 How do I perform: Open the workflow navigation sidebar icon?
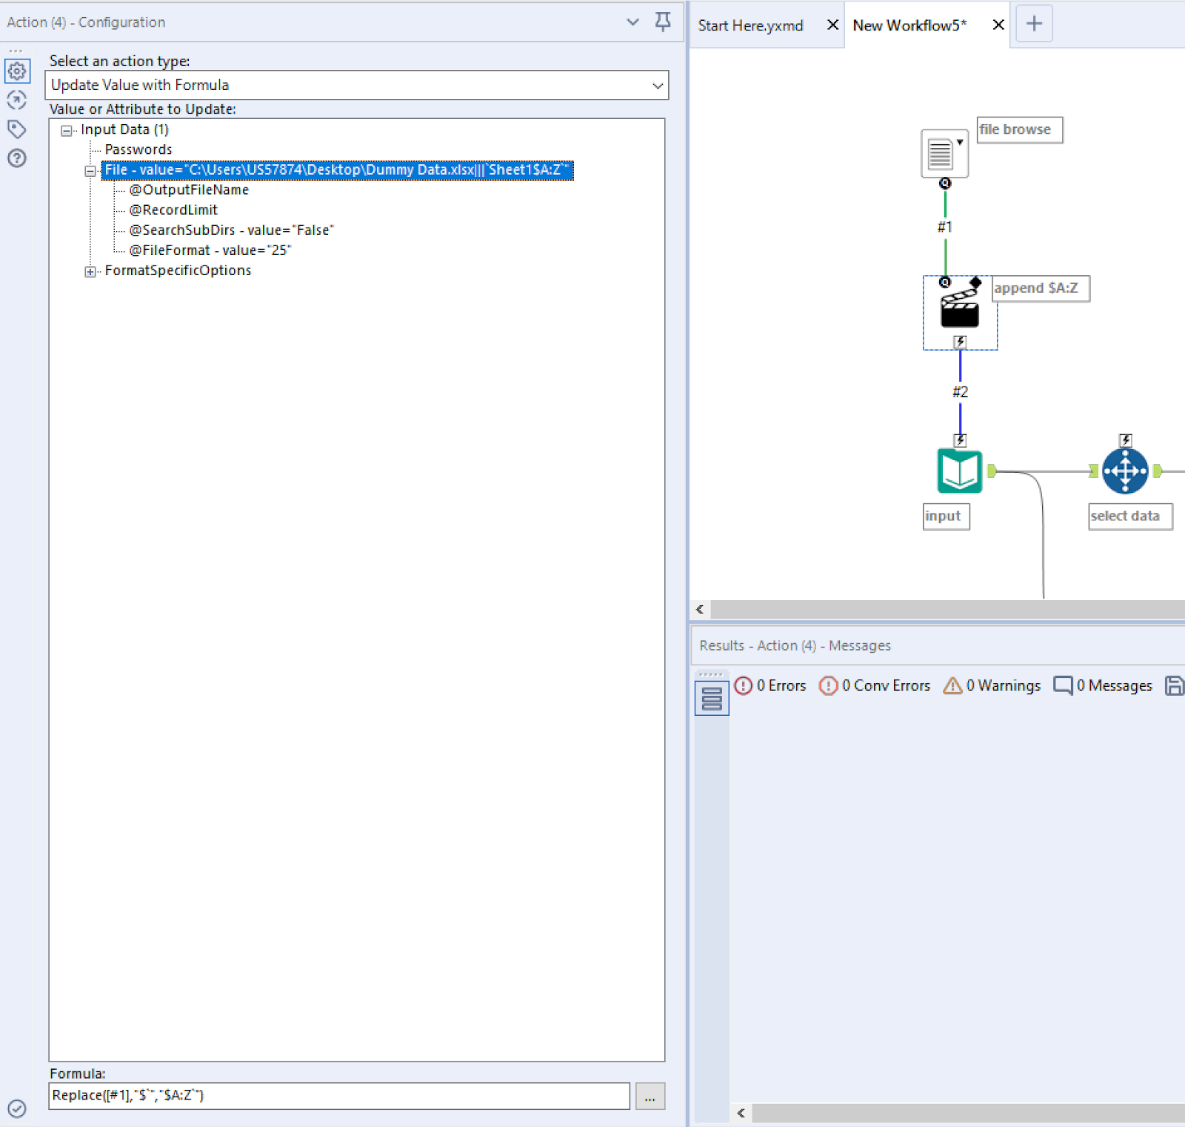pos(17,99)
